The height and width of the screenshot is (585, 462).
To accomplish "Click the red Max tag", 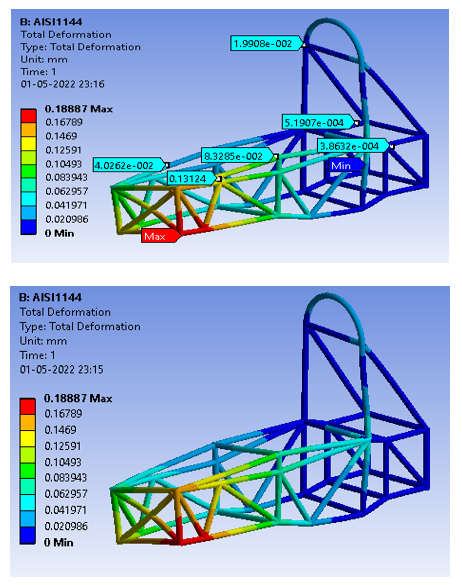I will point(160,236).
